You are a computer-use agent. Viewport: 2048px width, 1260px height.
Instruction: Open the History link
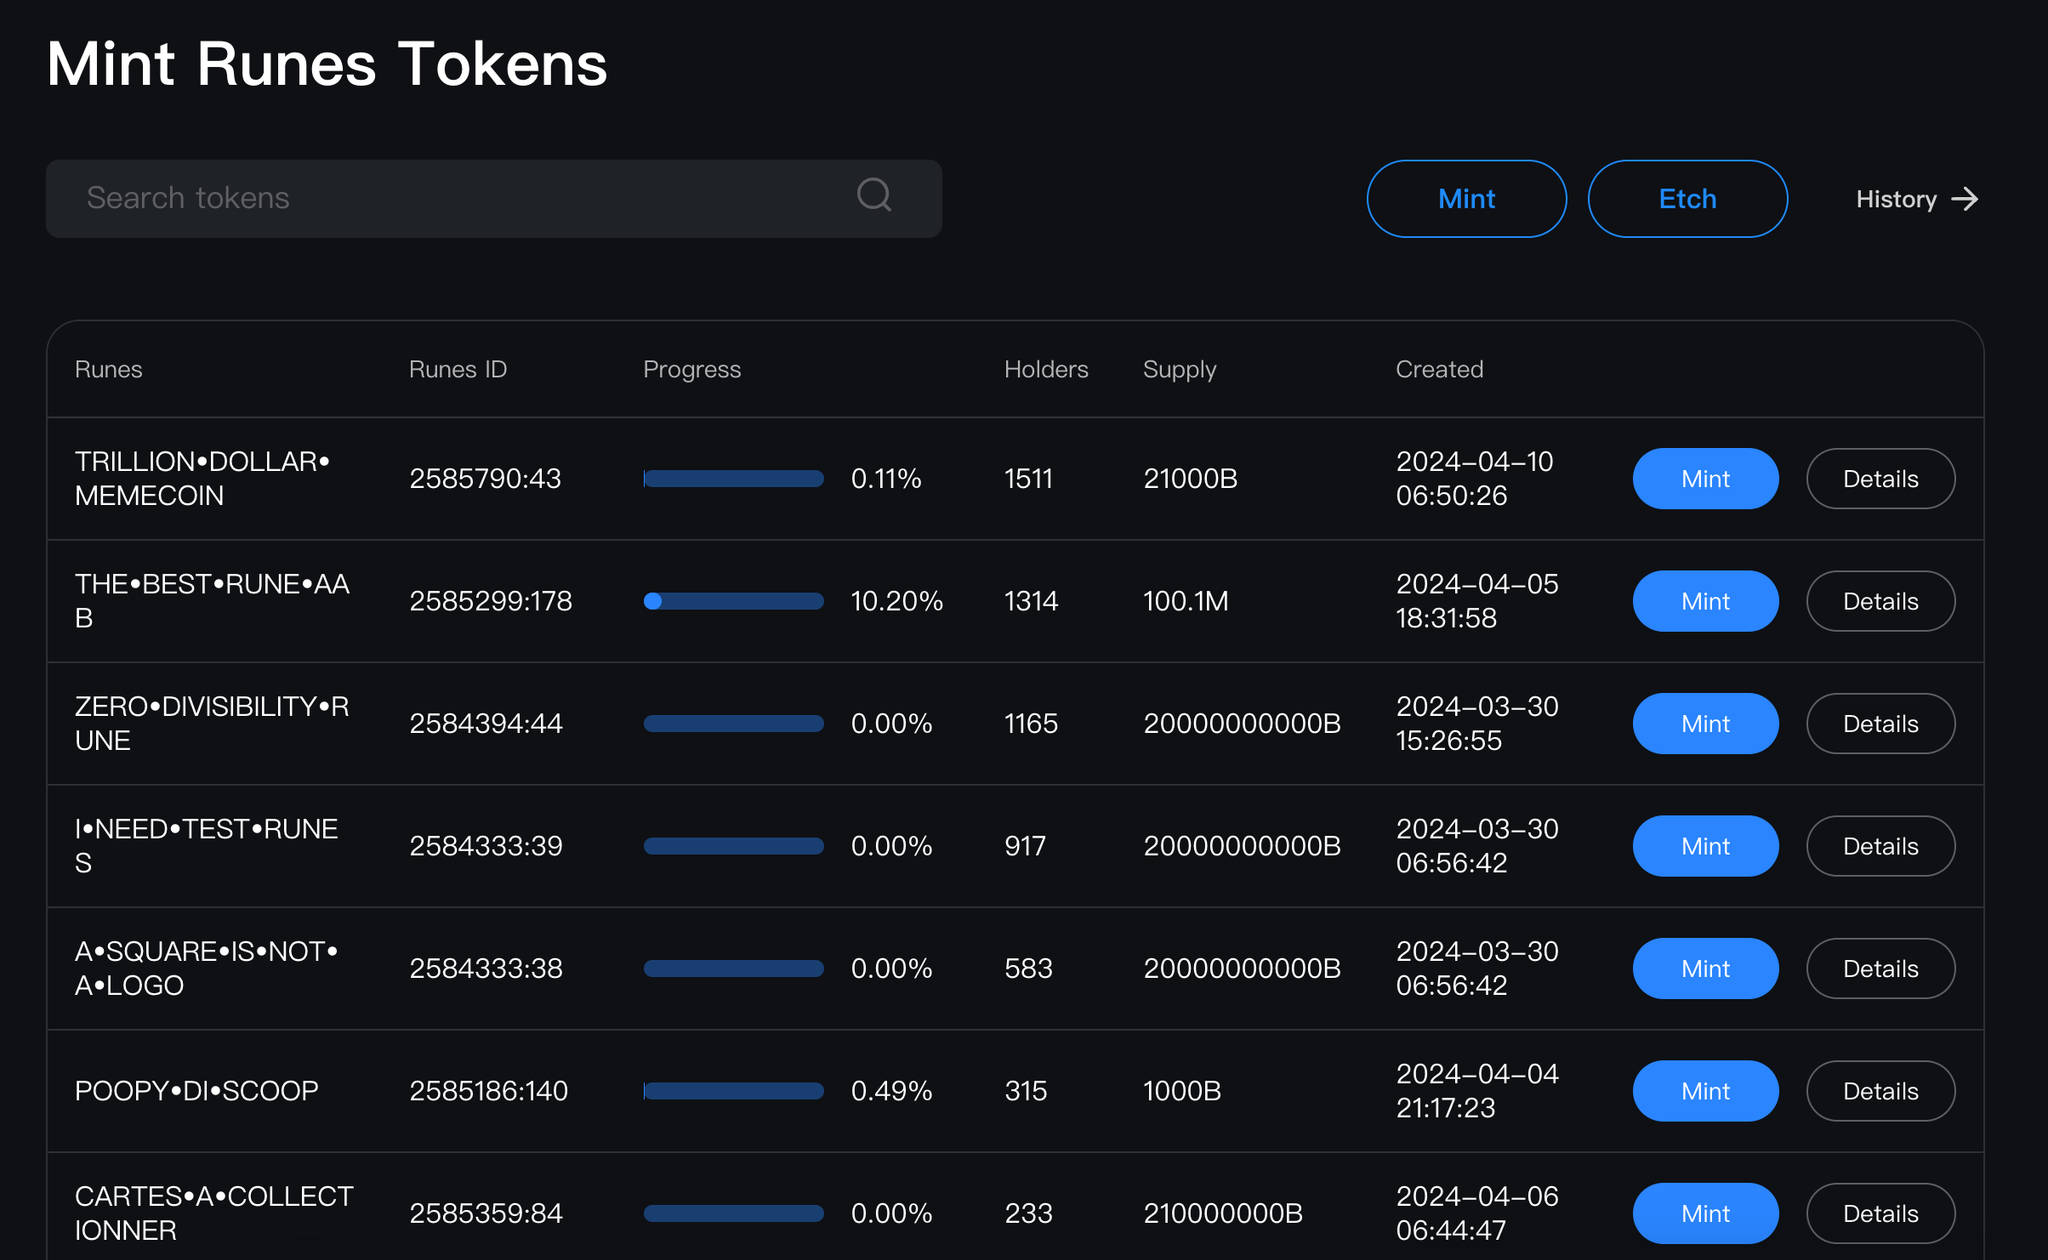1897,199
